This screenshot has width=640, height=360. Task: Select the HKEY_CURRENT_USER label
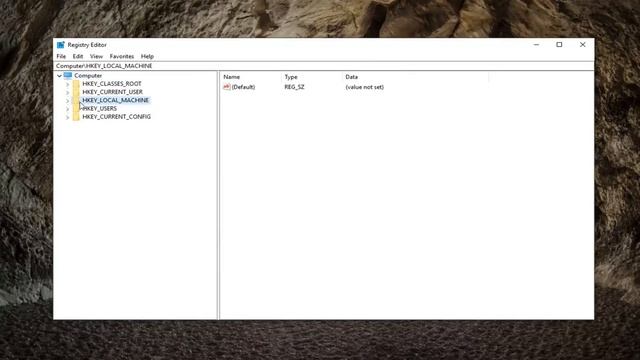click(x=113, y=92)
